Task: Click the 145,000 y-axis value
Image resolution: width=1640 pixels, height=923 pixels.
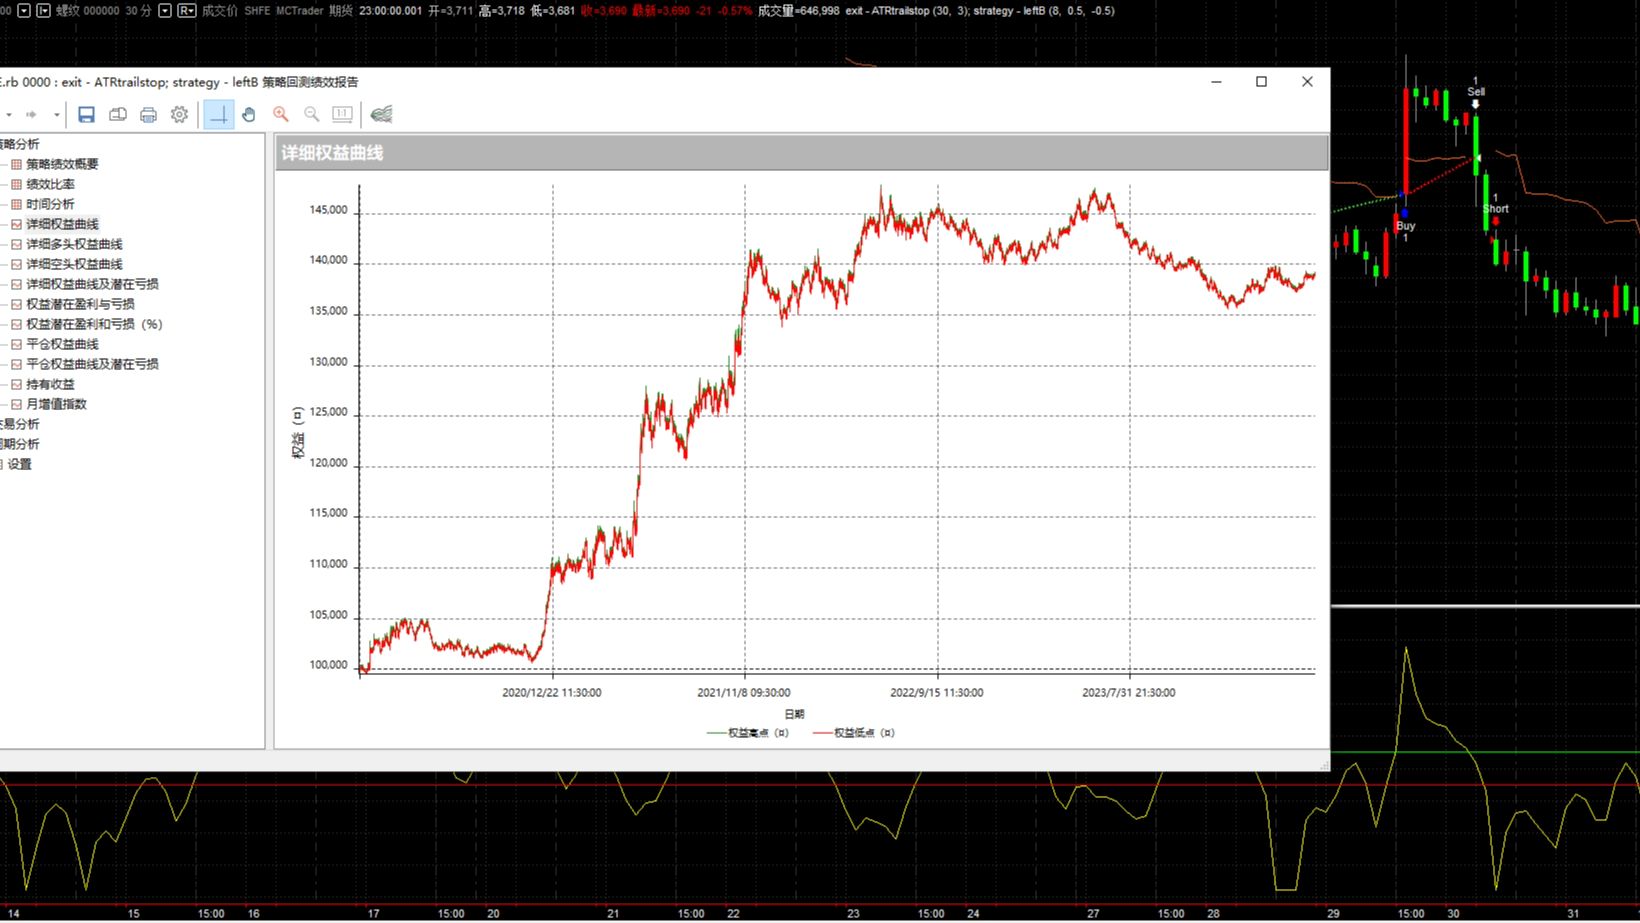Action: point(328,210)
